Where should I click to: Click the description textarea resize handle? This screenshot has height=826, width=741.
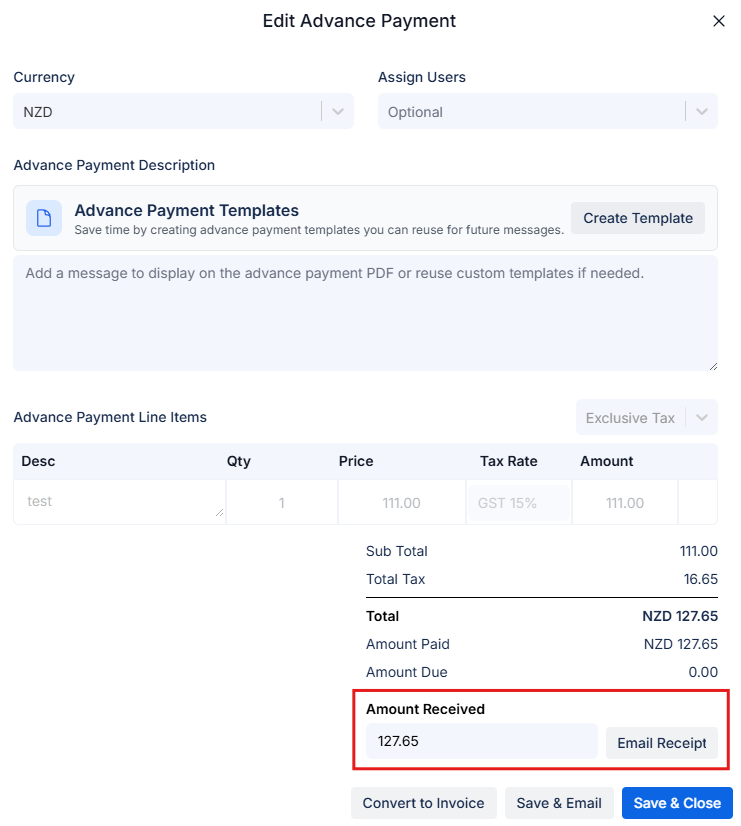(x=714, y=365)
